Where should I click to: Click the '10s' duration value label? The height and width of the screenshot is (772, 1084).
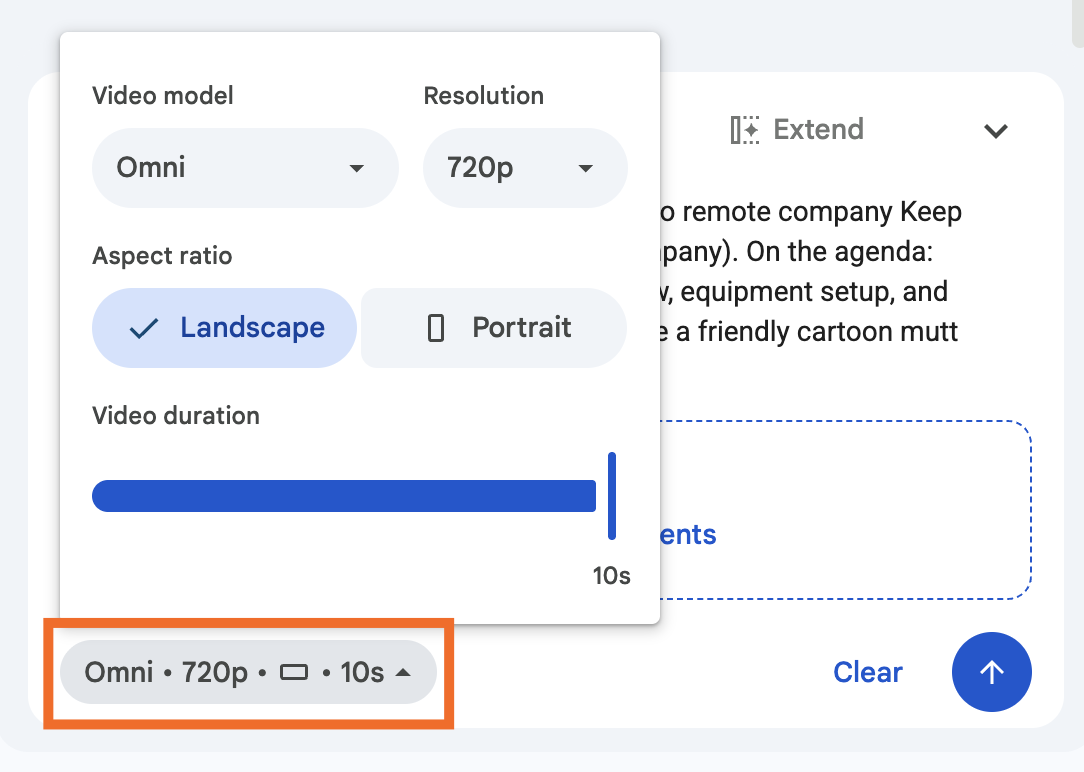coord(612,575)
